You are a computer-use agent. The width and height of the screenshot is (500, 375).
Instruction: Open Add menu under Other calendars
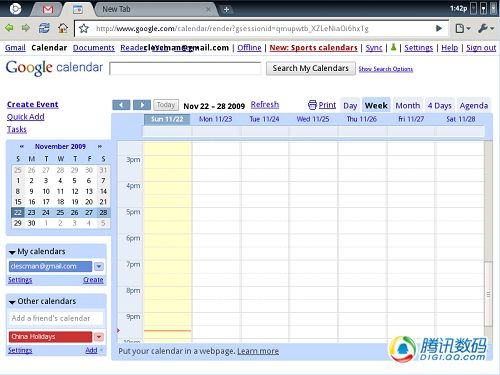(93, 350)
